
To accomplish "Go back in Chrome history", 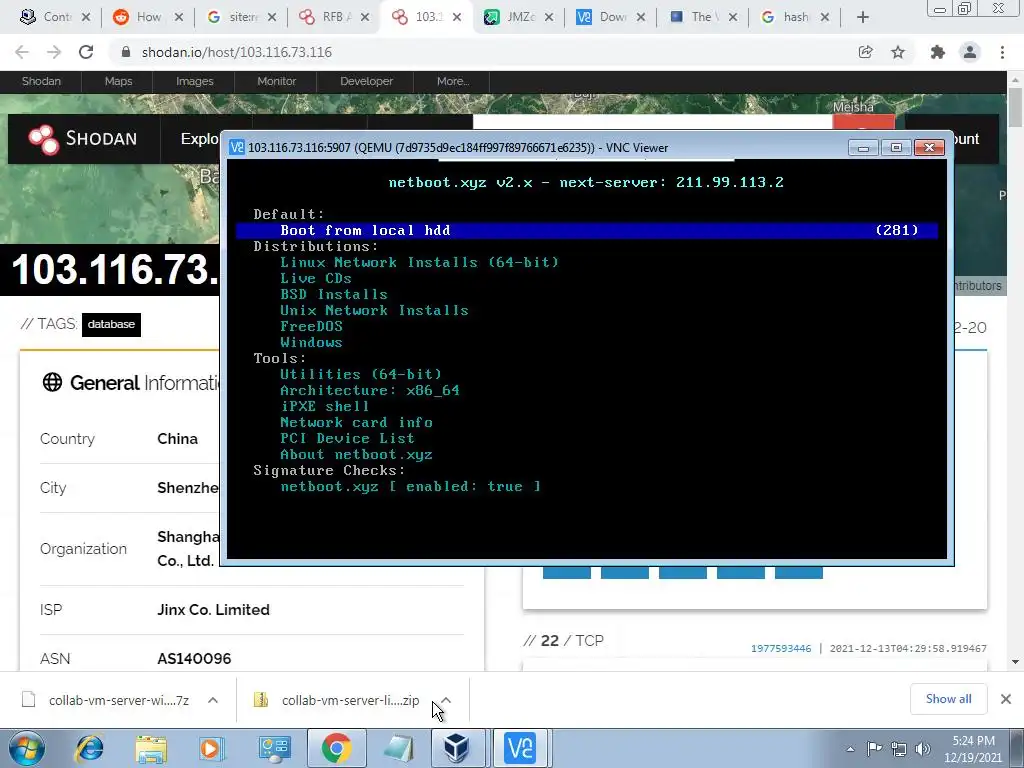I will [22, 52].
